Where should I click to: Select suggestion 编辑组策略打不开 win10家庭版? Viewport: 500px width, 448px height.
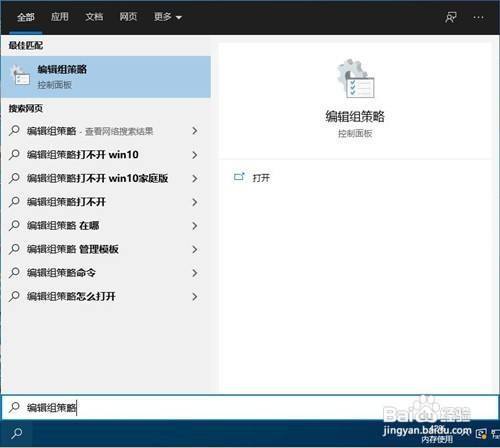coord(106,178)
